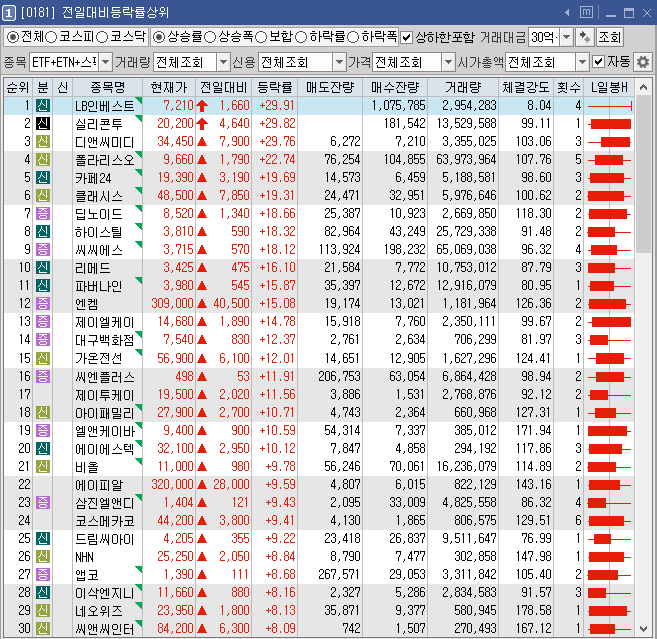Click the 증 badge on 씨씨에스 row
The image size is (657, 639).
click(43, 250)
